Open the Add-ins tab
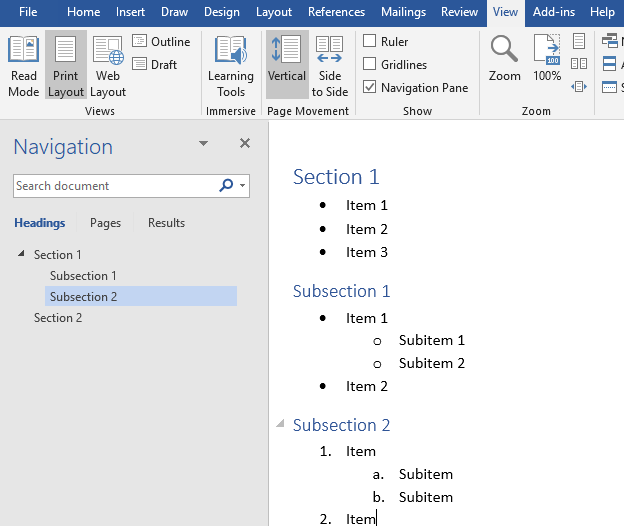 coord(554,12)
